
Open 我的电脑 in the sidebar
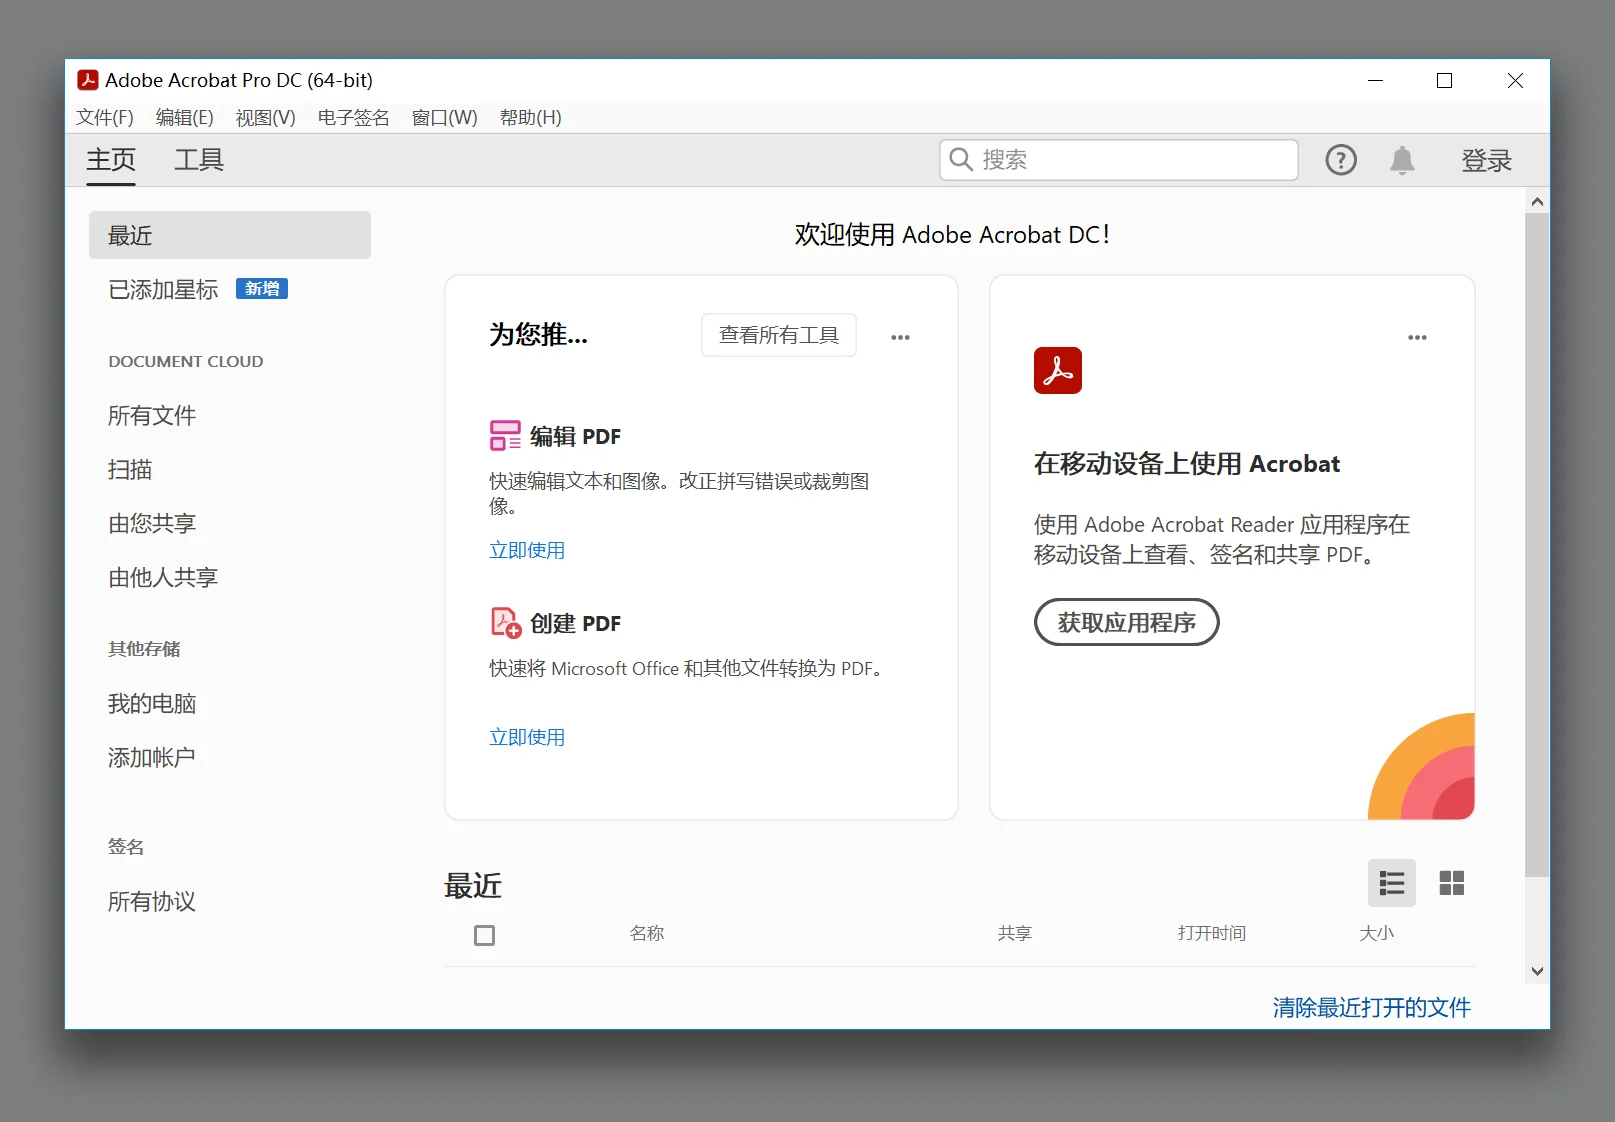tap(152, 704)
